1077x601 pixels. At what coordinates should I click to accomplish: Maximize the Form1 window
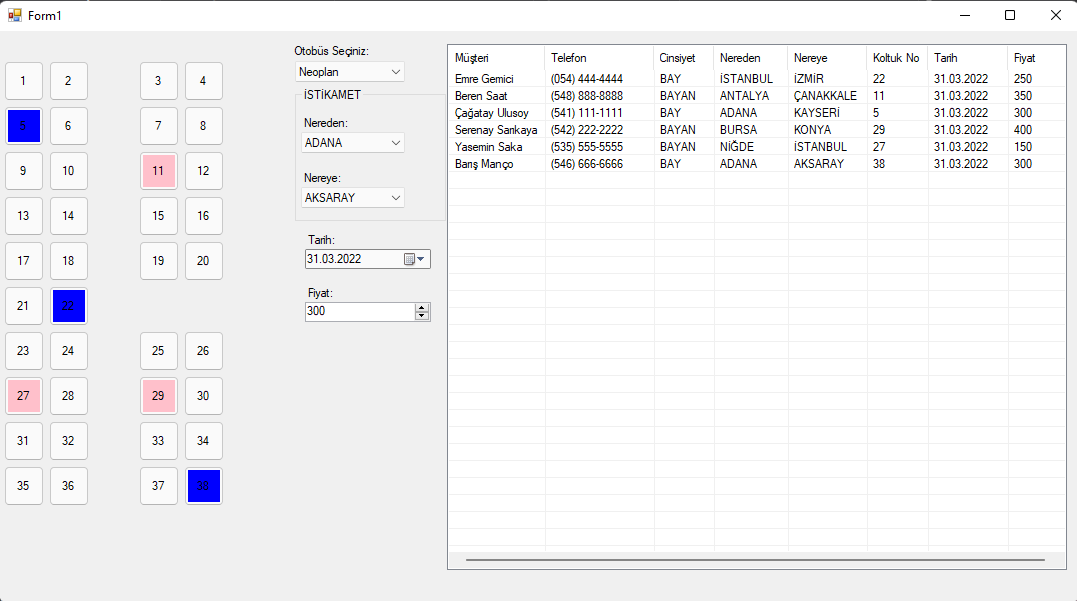pos(1010,15)
